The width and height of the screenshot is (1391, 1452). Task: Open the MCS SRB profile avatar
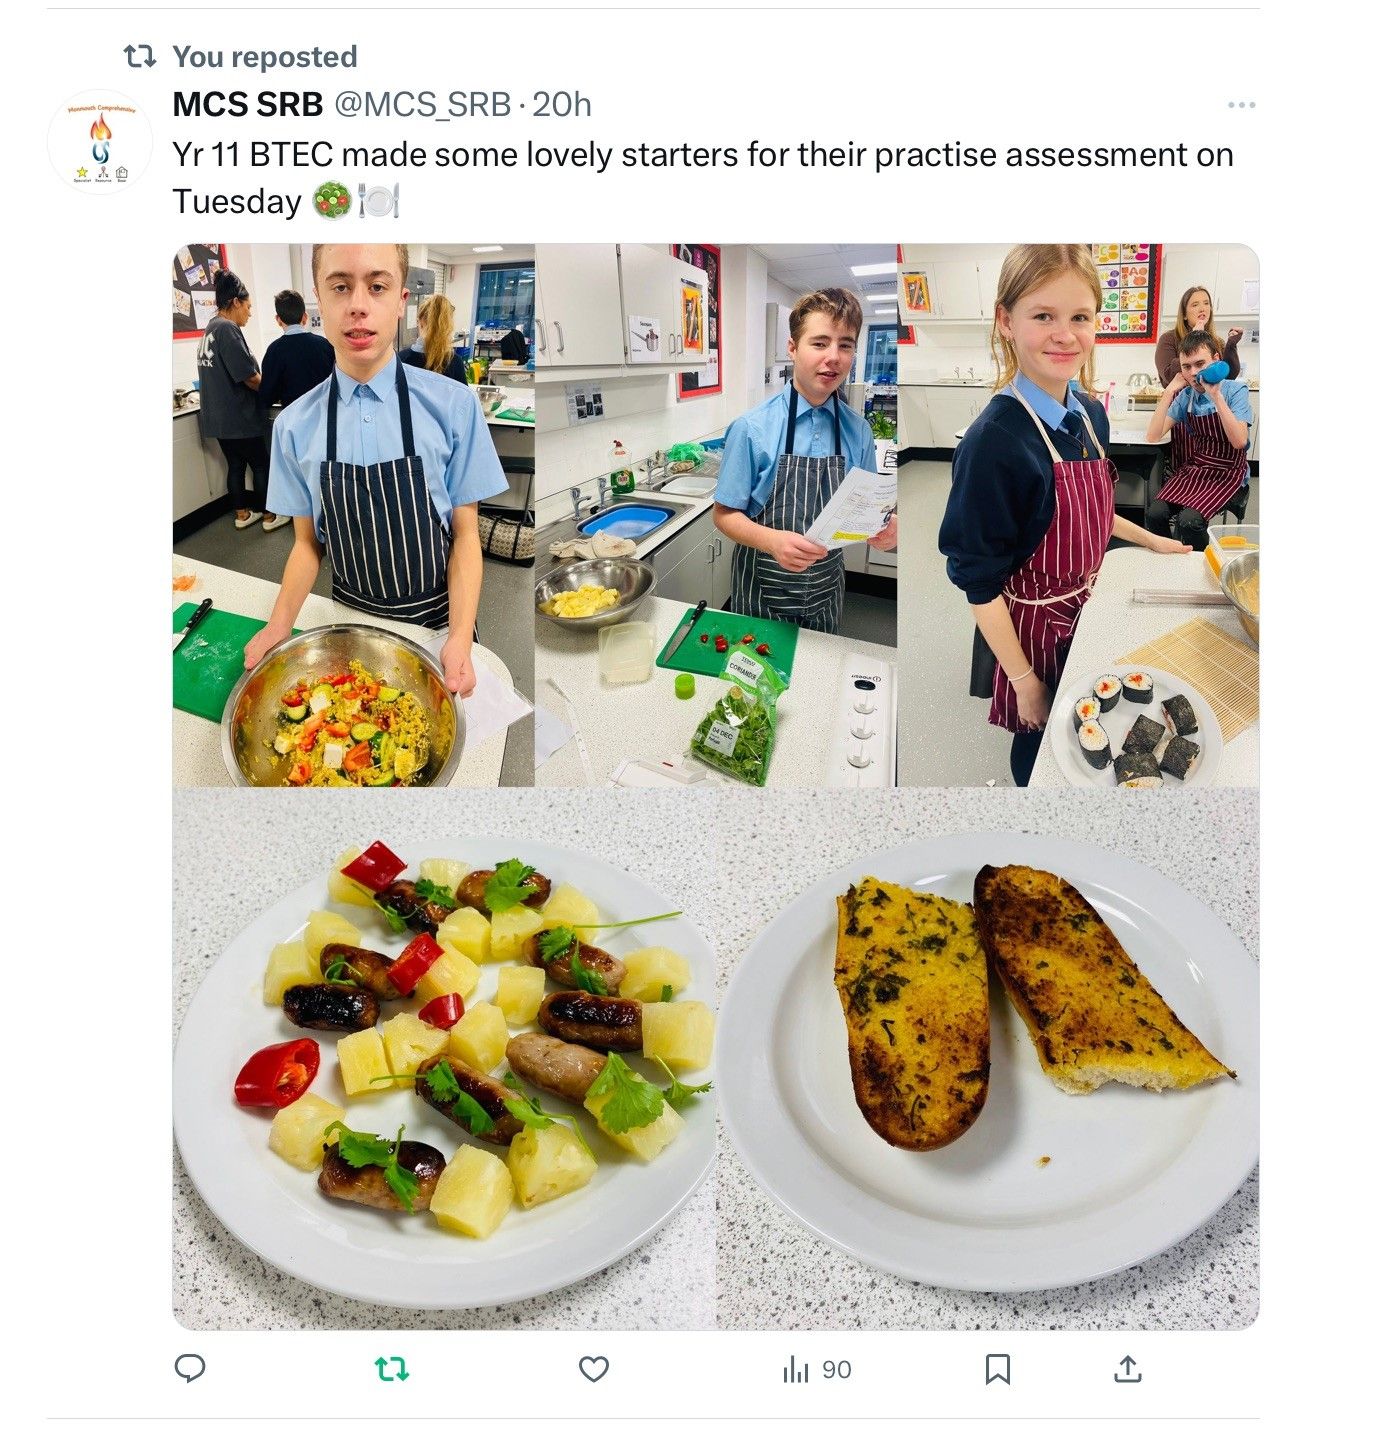point(100,142)
